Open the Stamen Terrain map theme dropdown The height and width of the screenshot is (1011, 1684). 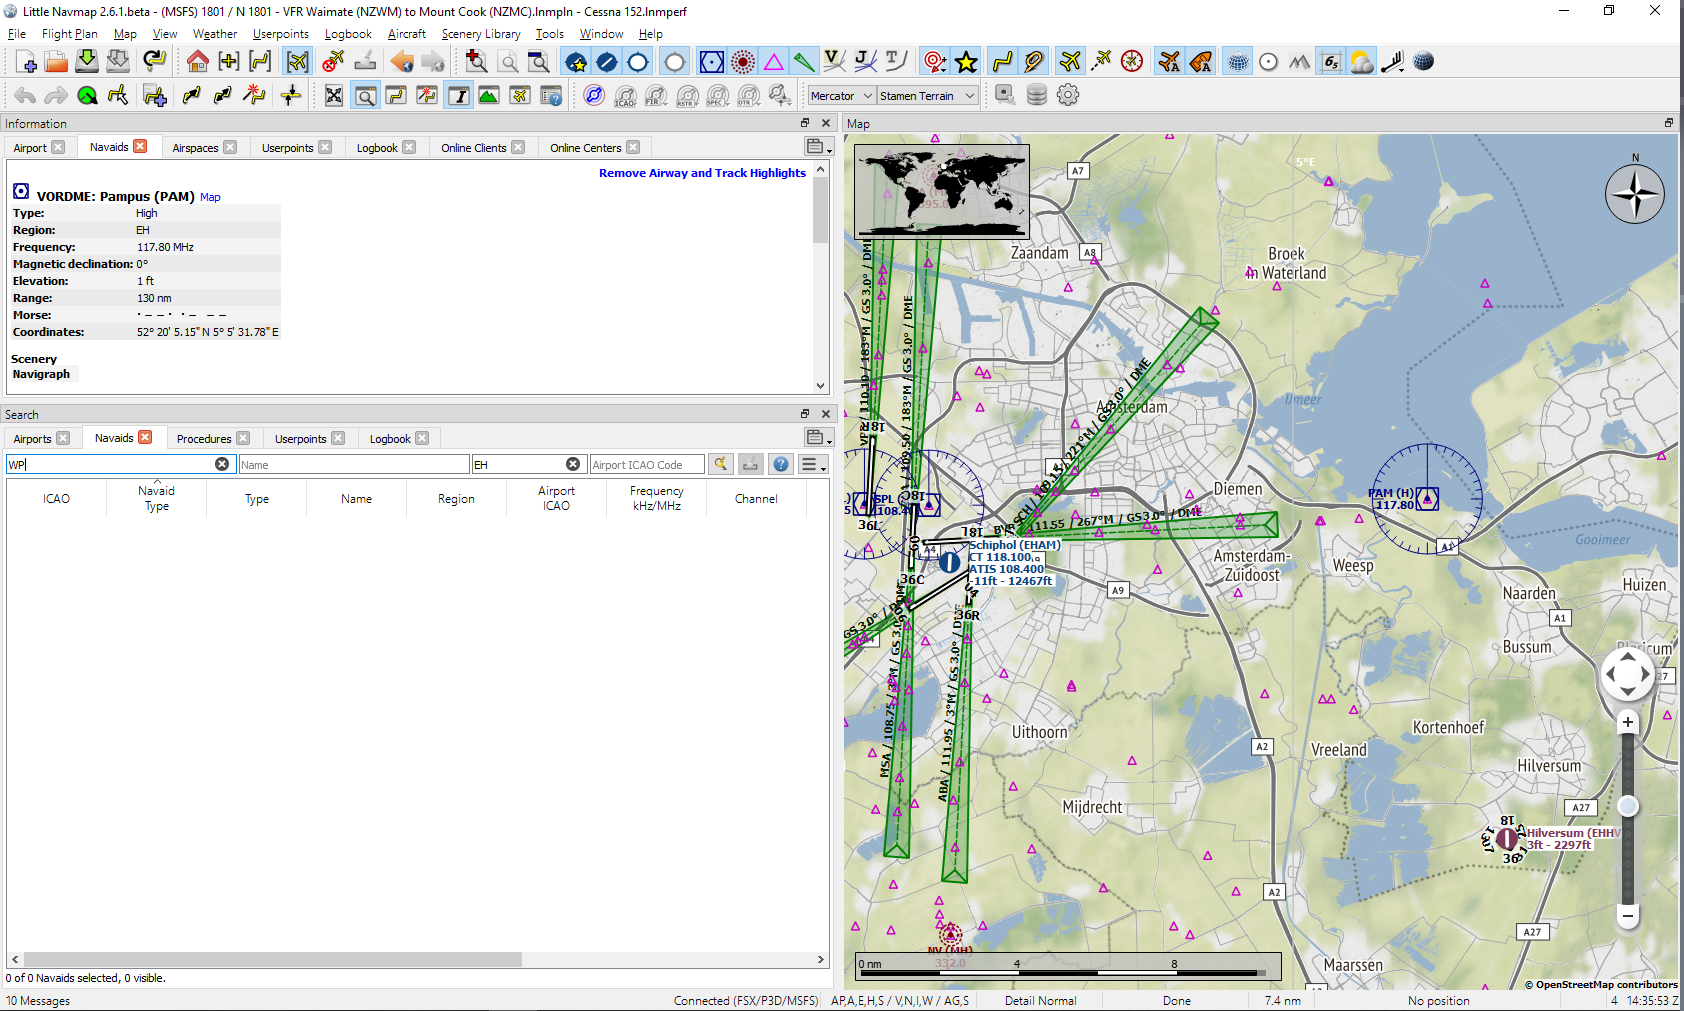927,95
